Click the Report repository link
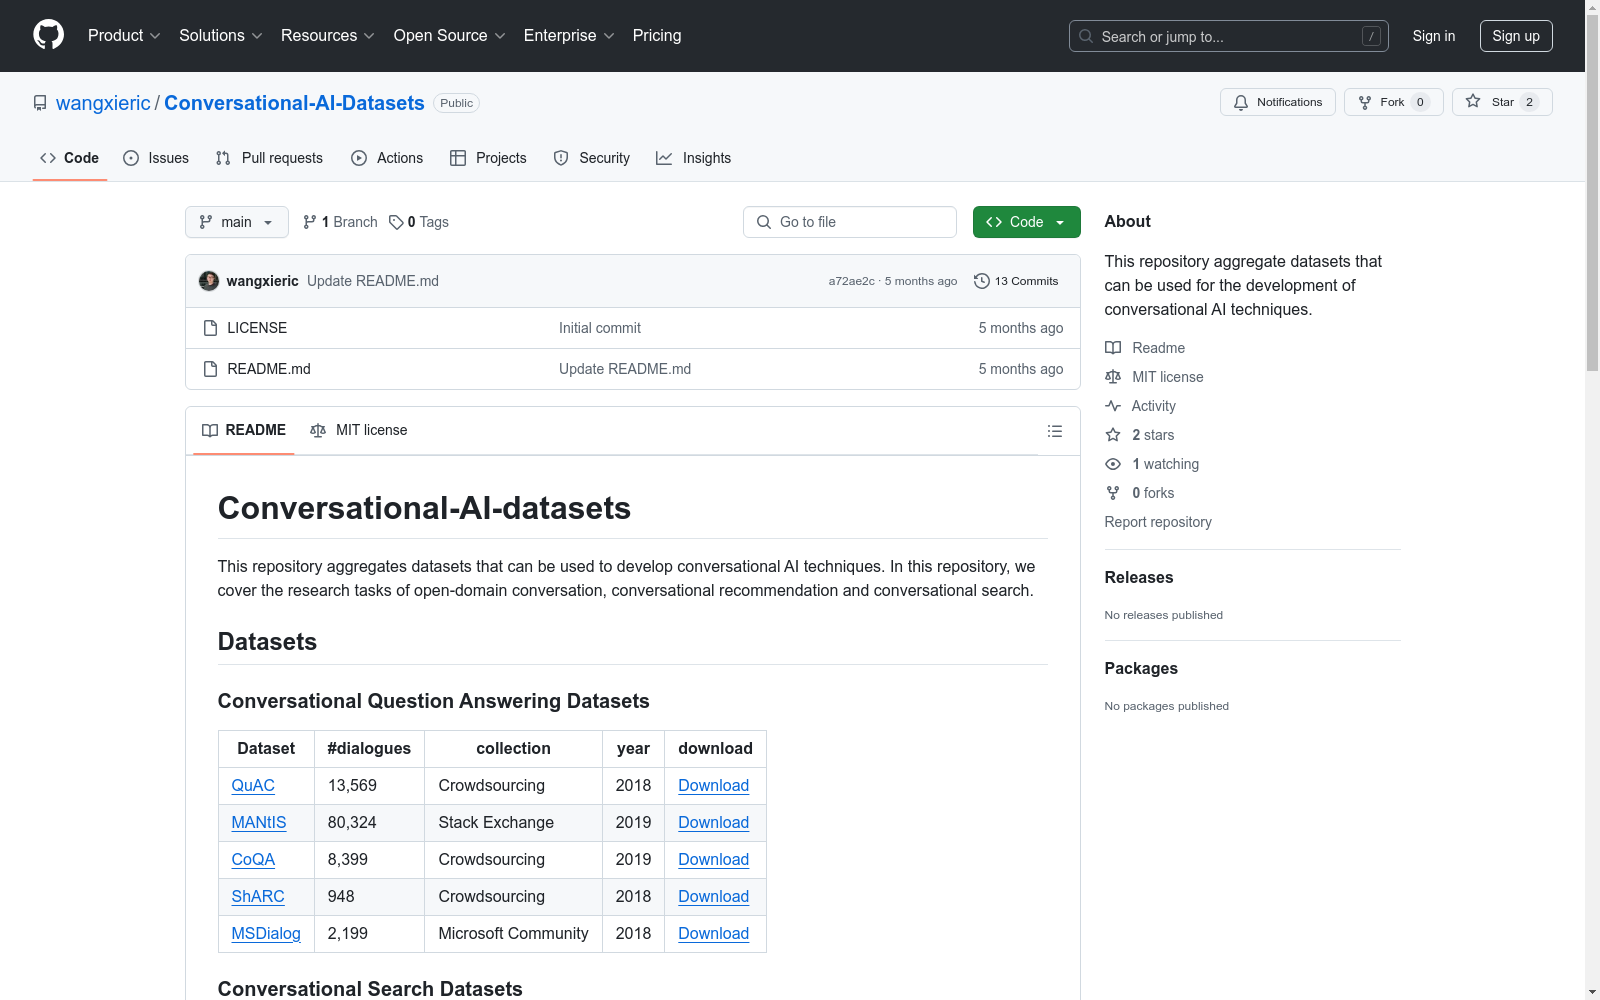The image size is (1600, 1000). (x=1158, y=522)
